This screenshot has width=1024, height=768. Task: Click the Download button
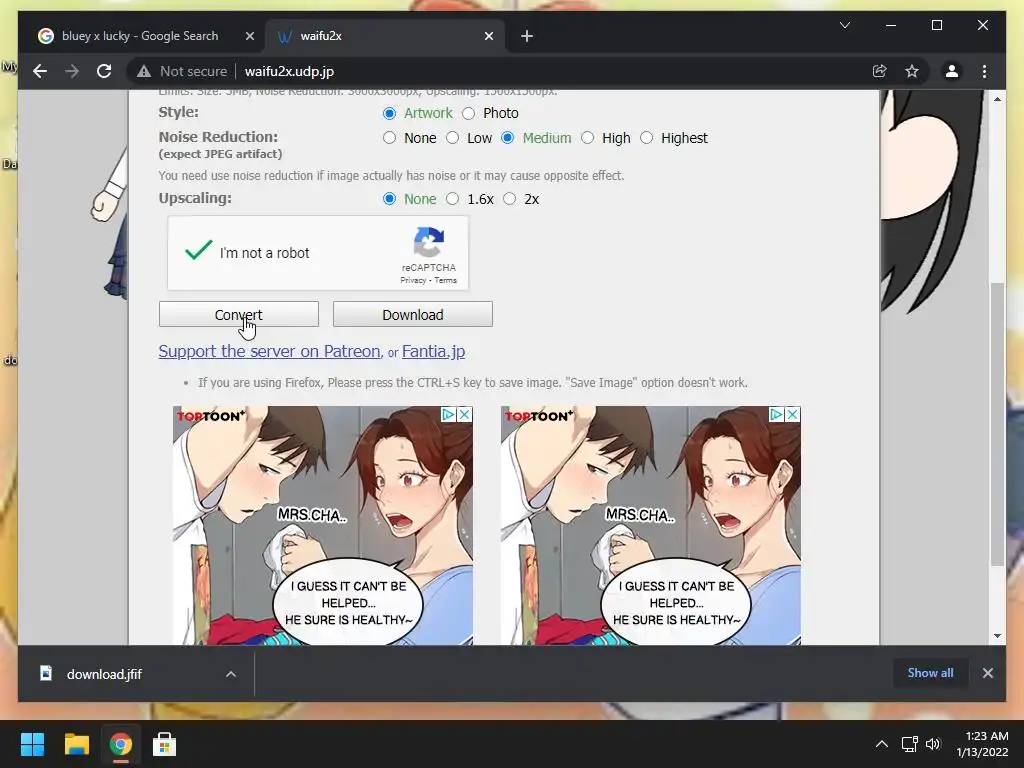tap(413, 314)
